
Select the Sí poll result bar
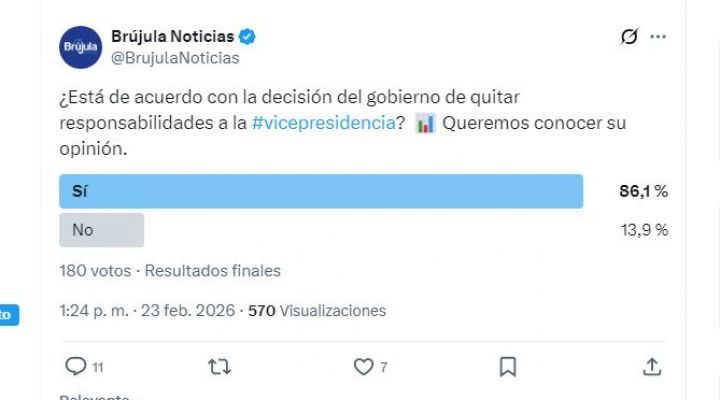point(321,191)
